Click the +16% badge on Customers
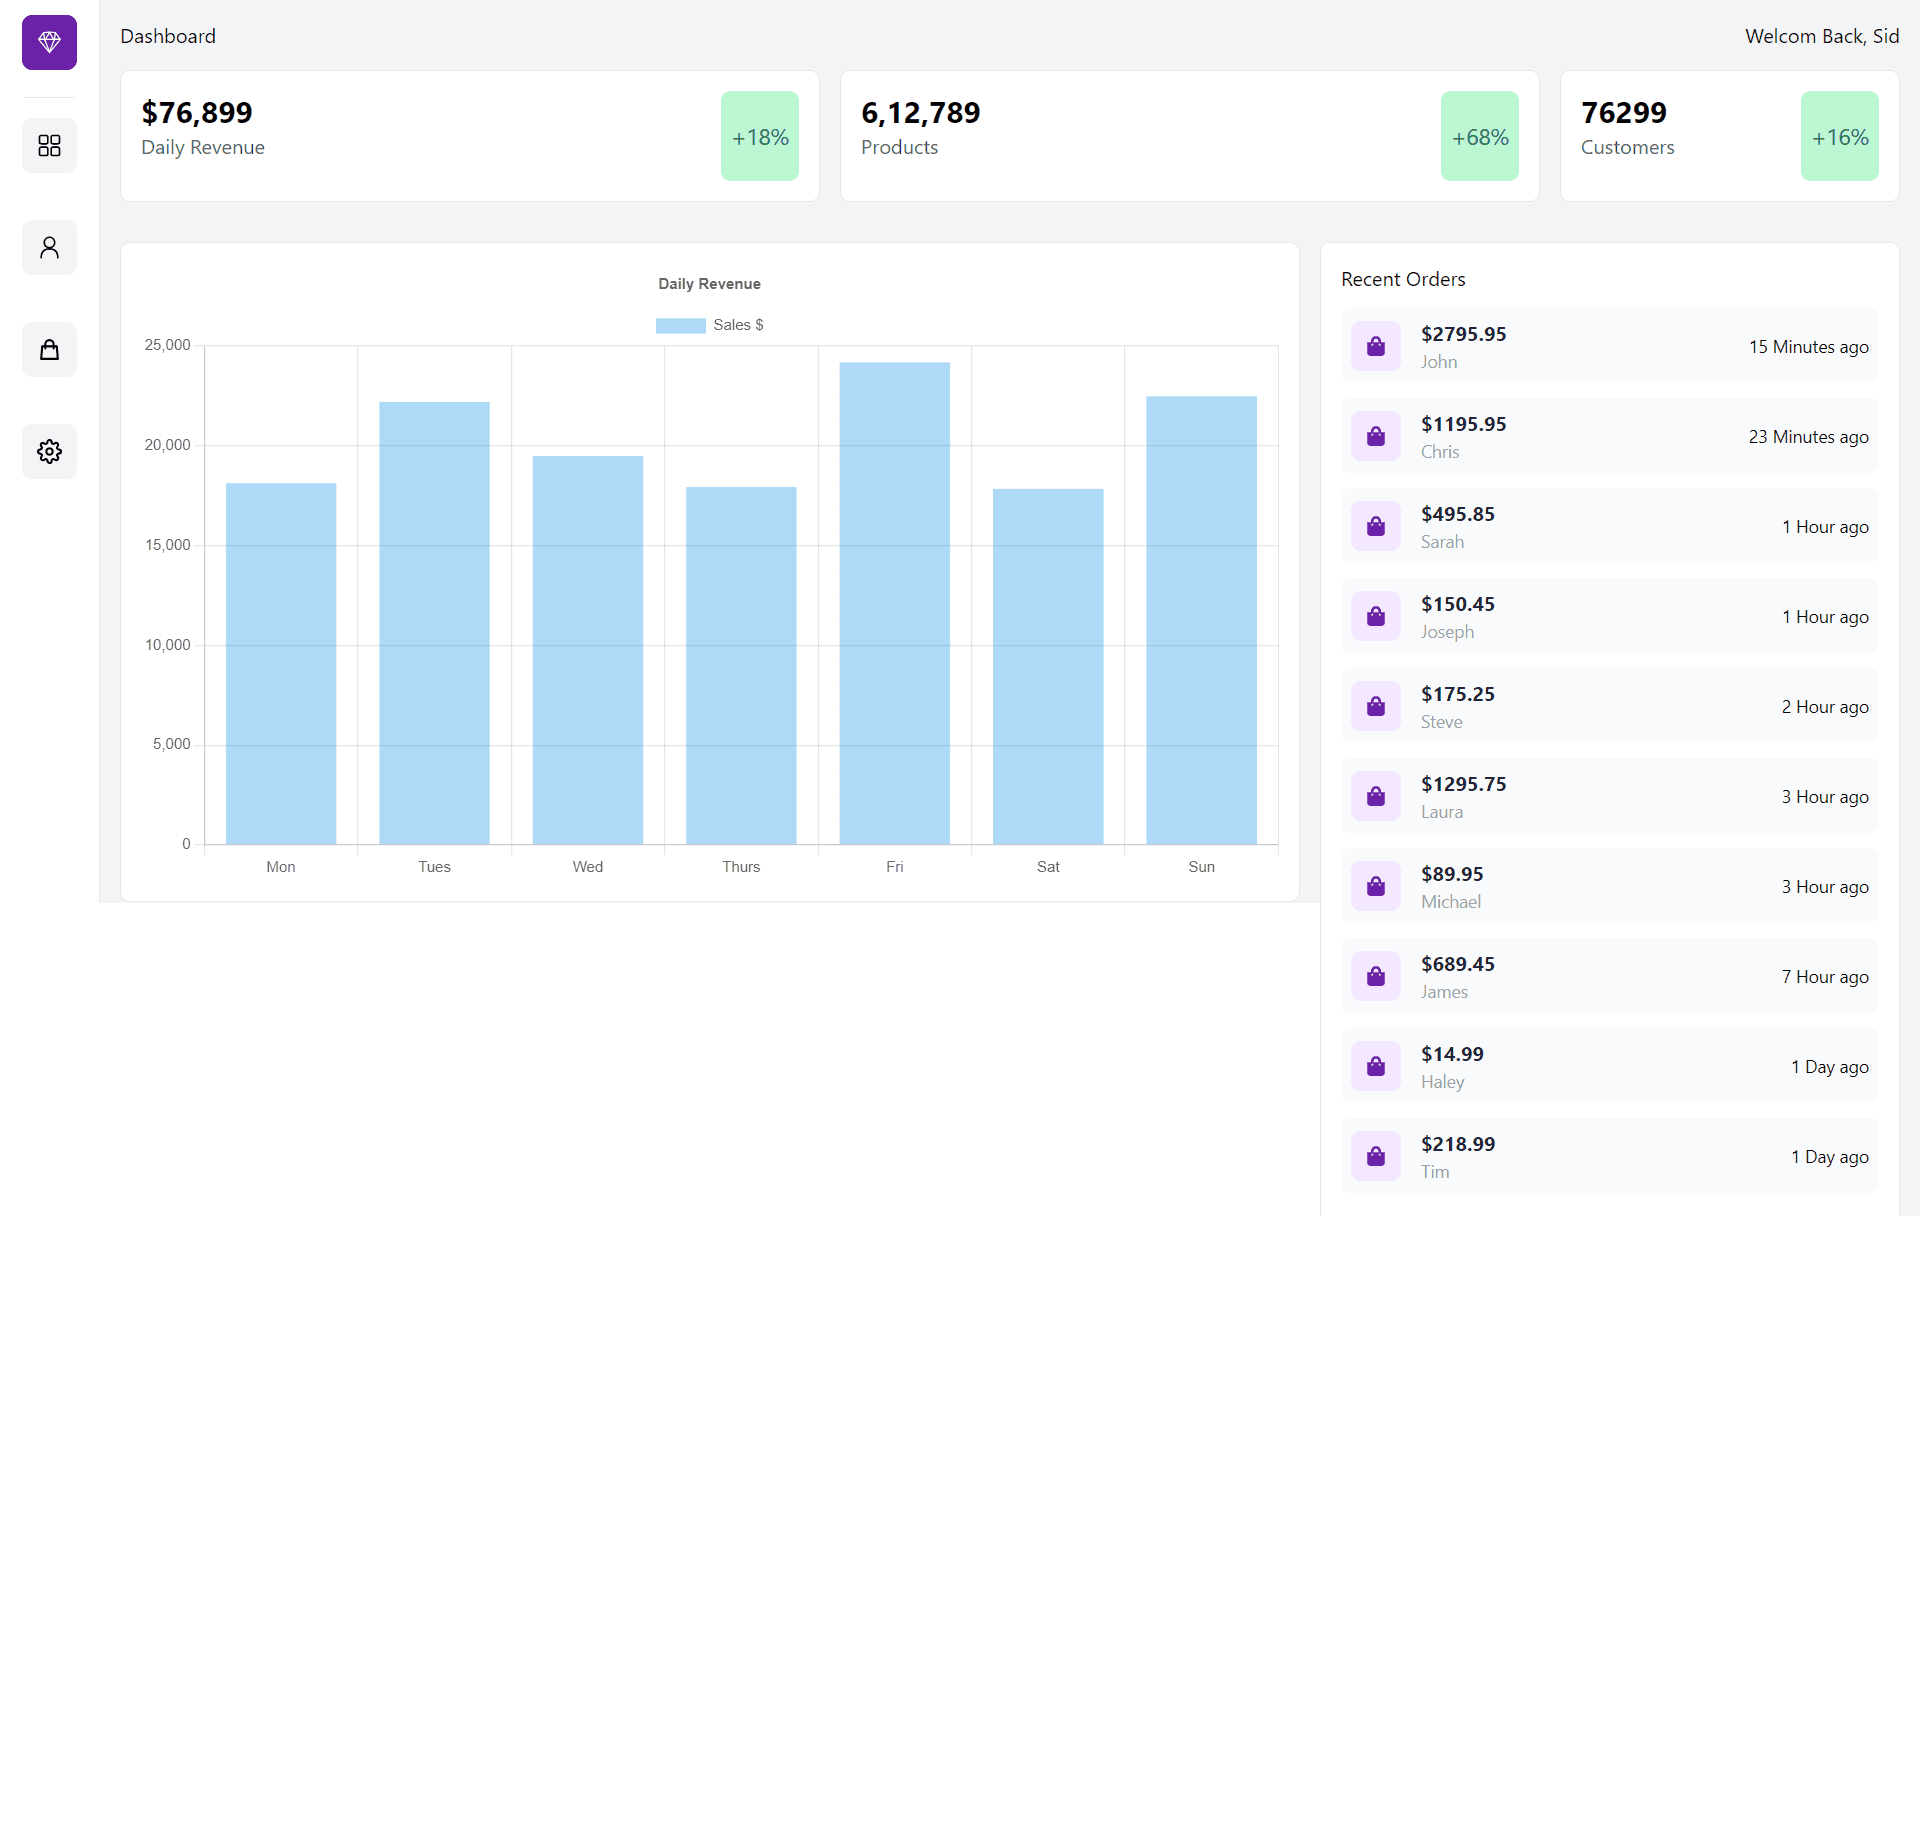The image size is (1920, 1823). (1840, 136)
